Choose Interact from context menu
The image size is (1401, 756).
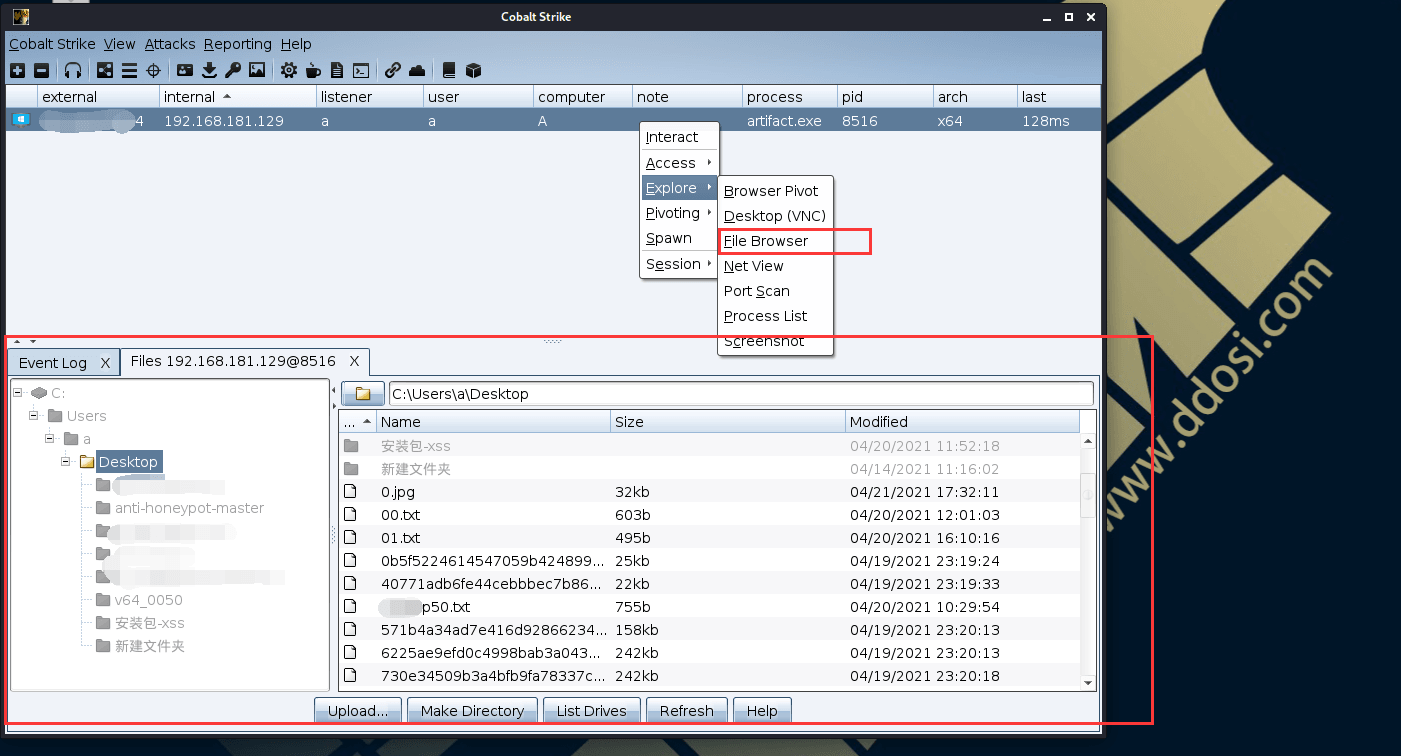coord(679,137)
